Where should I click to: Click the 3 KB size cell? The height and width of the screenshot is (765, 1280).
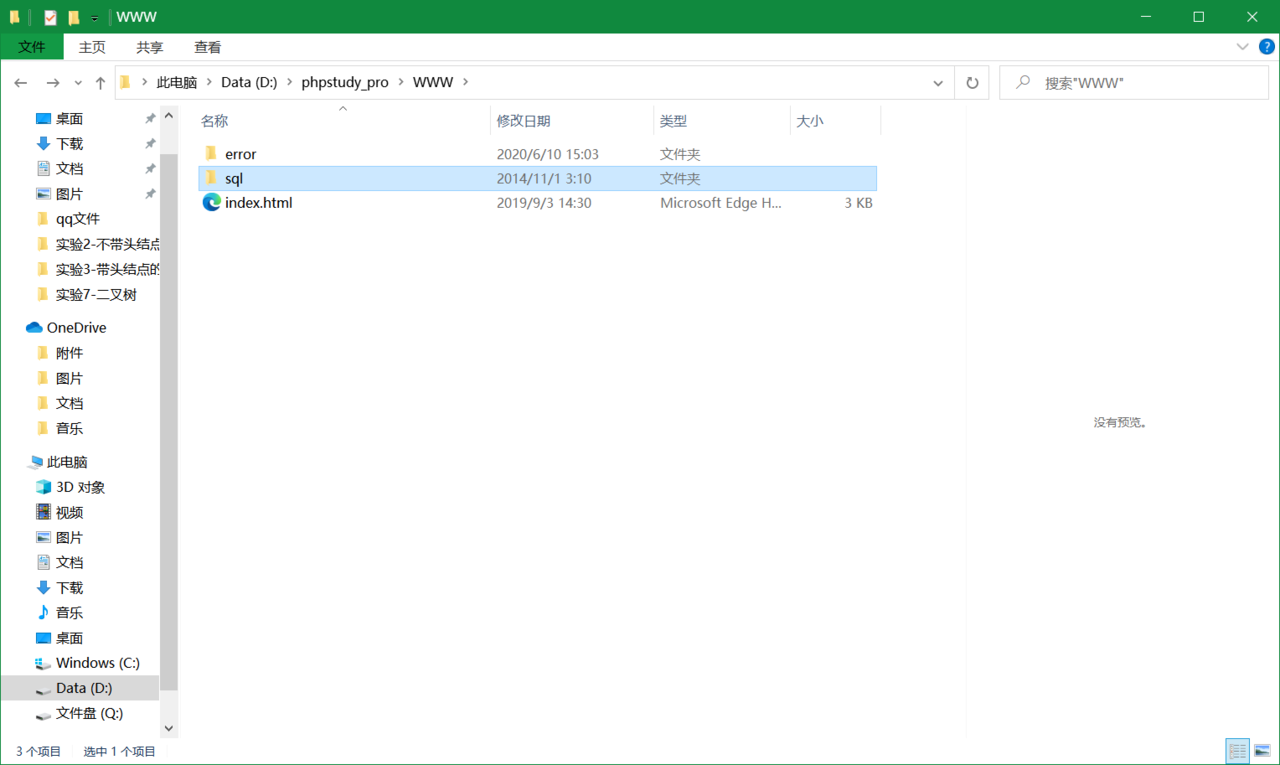click(x=857, y=203)
